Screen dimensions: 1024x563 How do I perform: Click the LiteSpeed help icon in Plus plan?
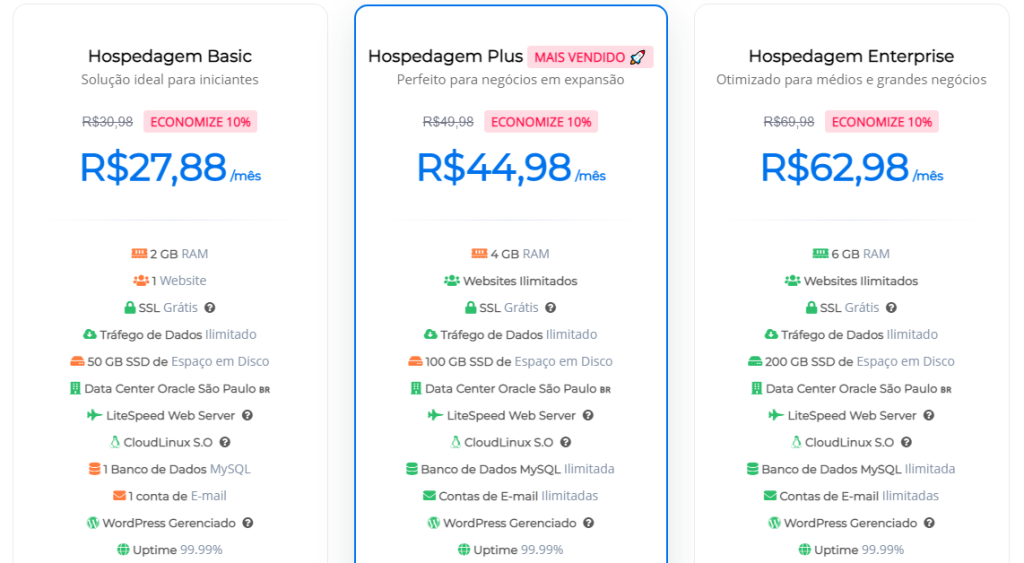(x=588, y=415)
